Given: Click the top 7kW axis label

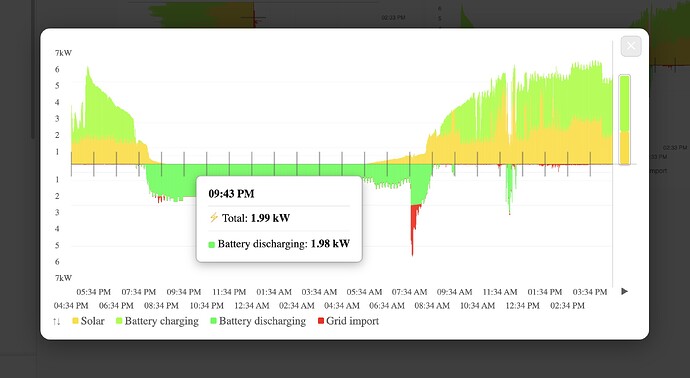Looking at the screenshot, I should click(63, 53).
